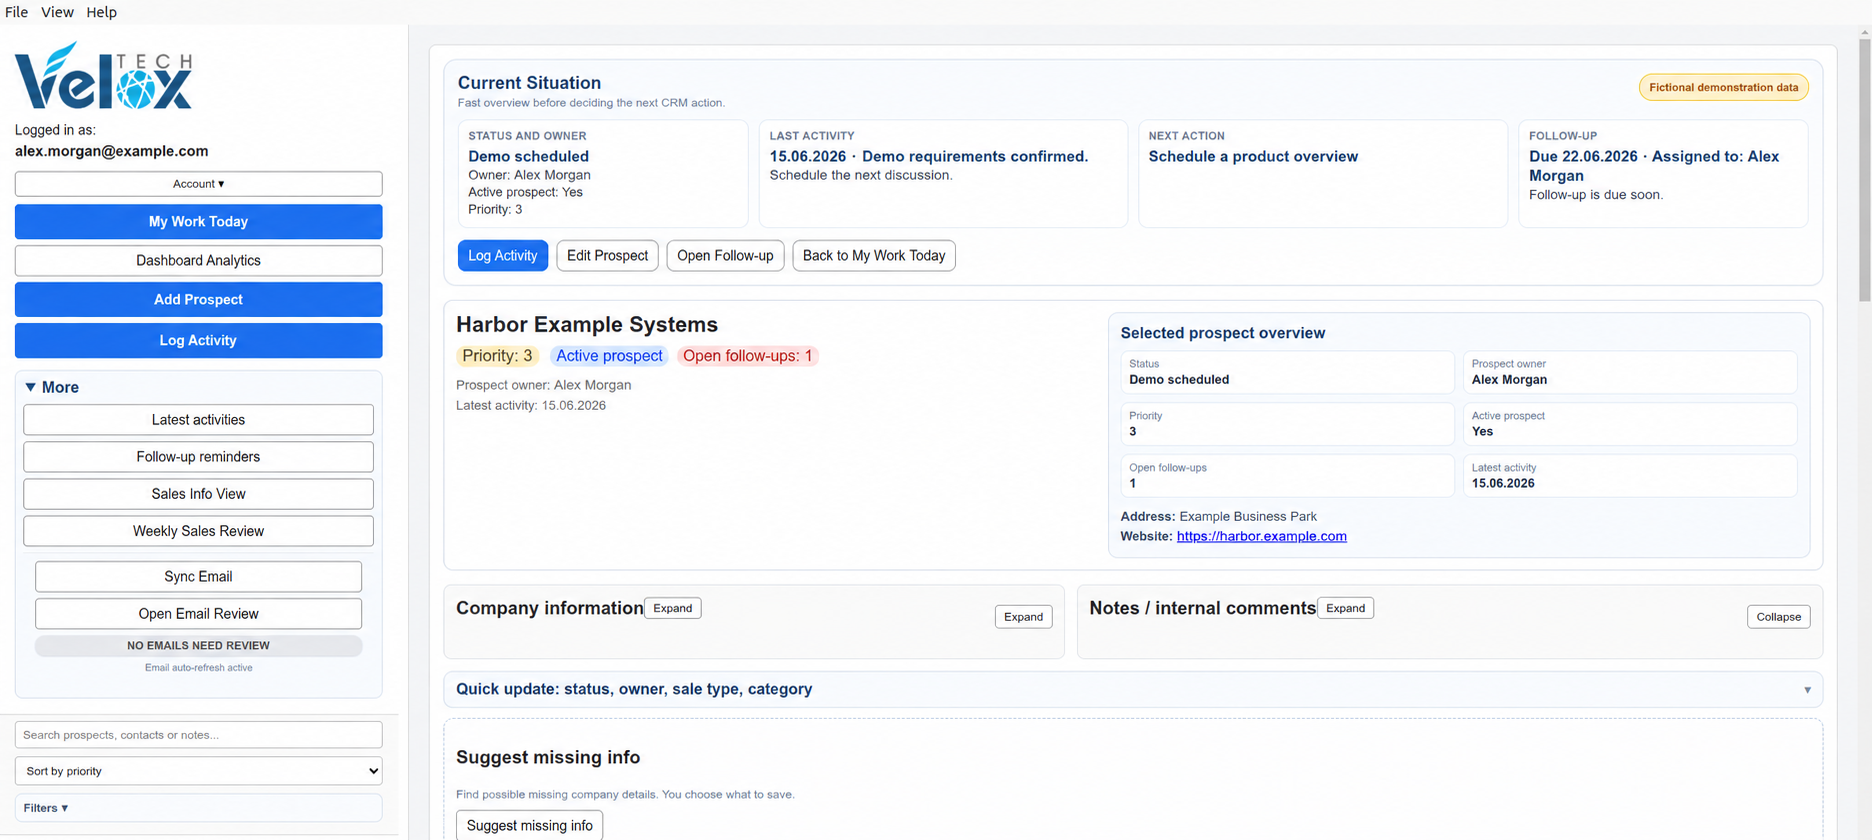Image resolution: width=1872 pixels, height=840 pixels.
Task: Click the Open follow-ups: 1 tag
Action: tap(747, 356)
